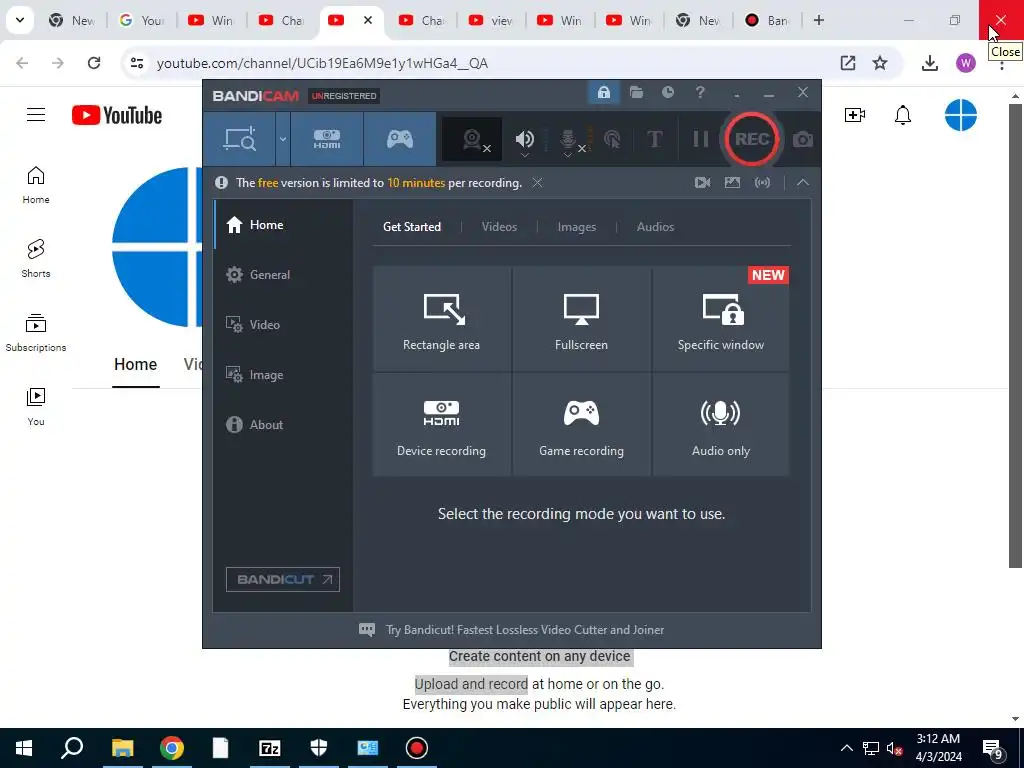1024x768 pixels.
Task: Open YouTube account avatar menu
Action: (x=961, y=115)
